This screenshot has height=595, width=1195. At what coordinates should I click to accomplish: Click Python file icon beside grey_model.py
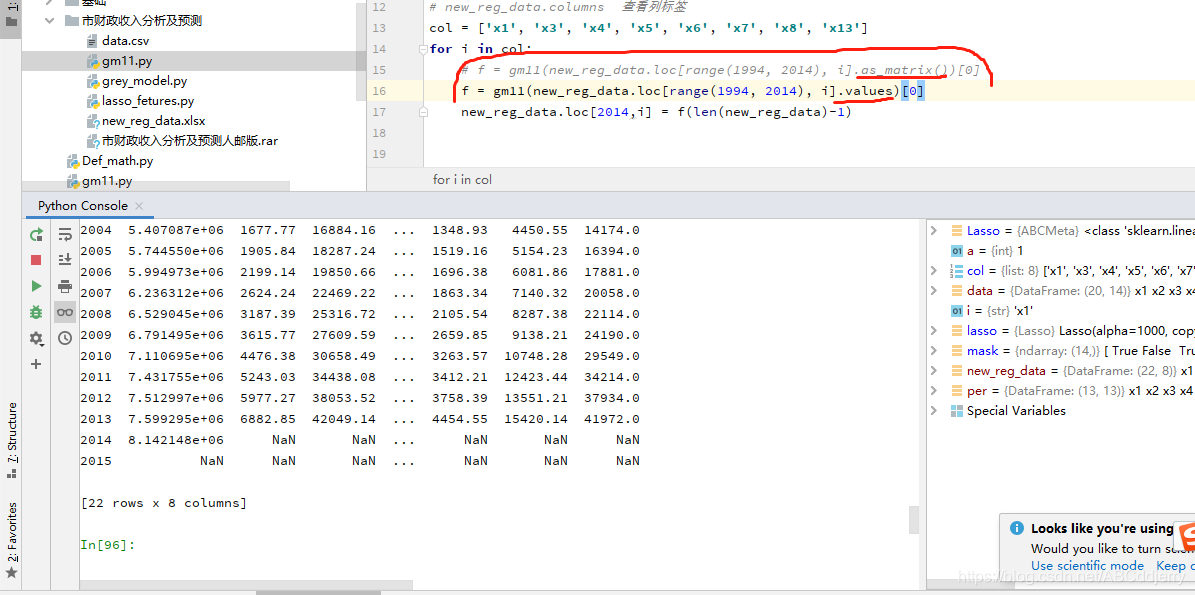tap(93, 81)
